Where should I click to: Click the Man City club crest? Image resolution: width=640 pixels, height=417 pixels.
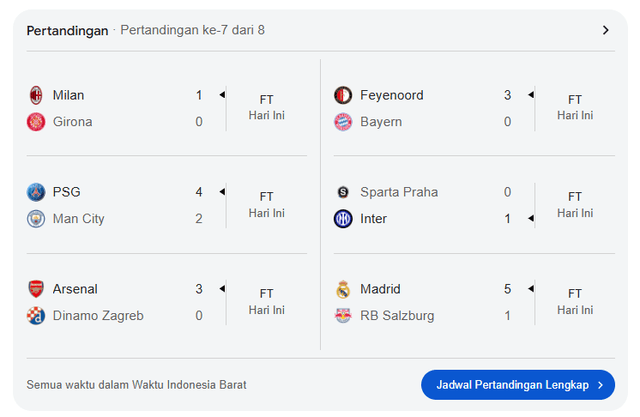[36, 219]
